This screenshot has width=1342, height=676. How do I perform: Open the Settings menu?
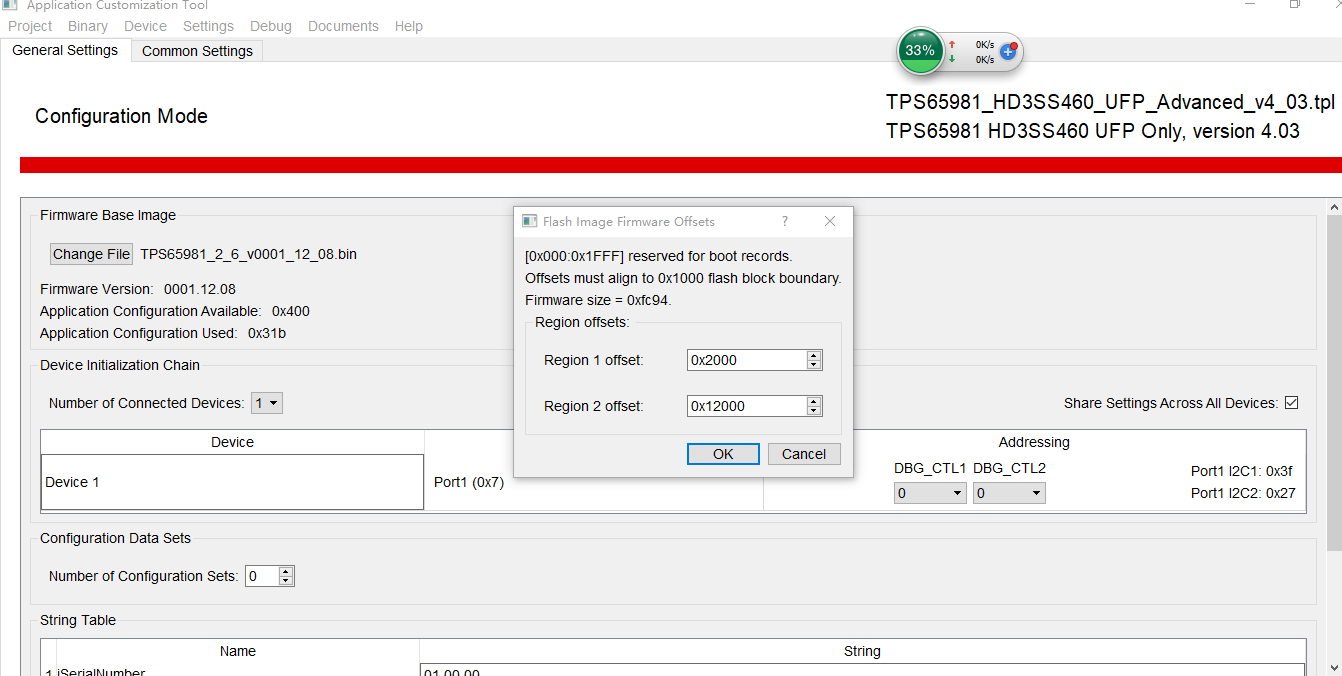coord(208,26)
